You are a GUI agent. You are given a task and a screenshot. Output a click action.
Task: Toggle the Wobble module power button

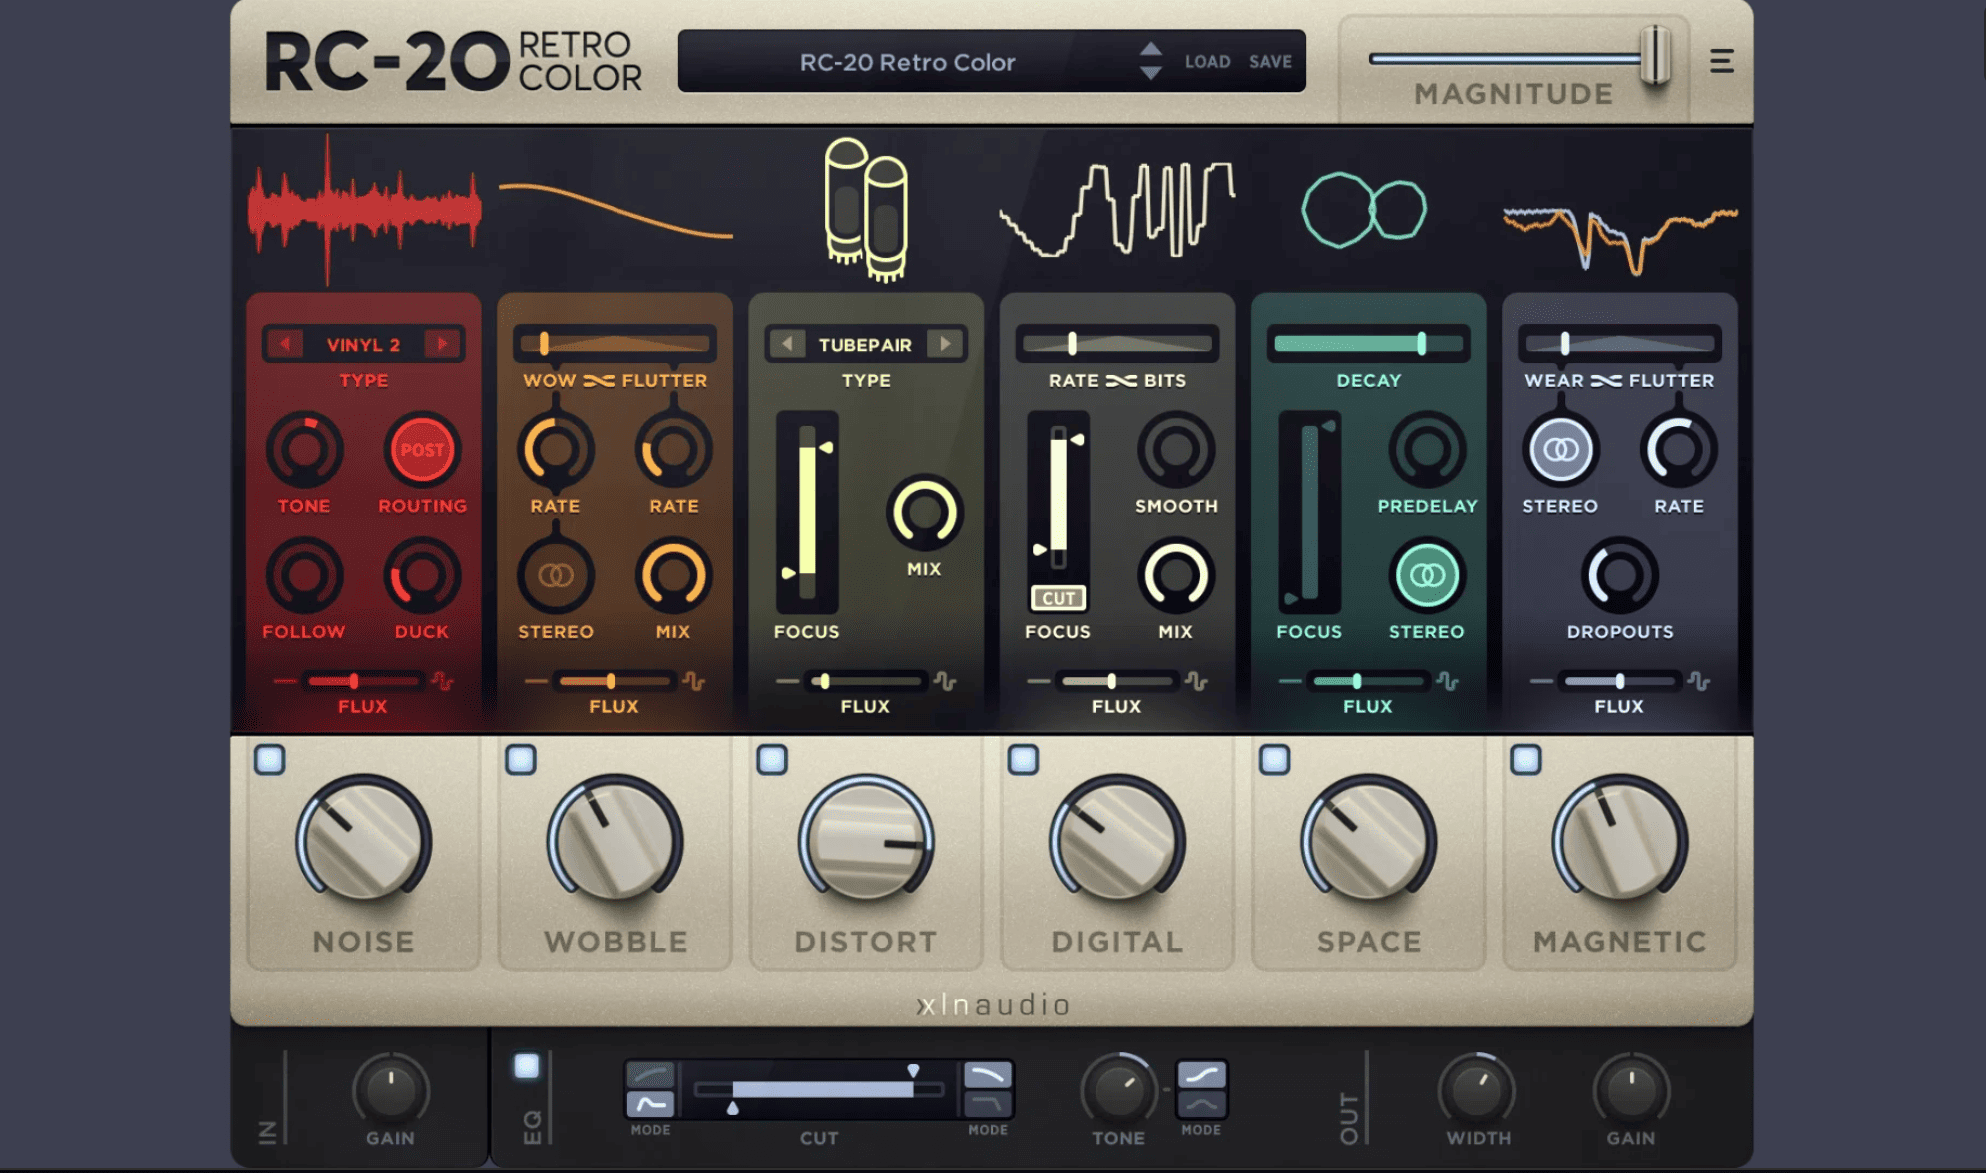coord(521,759)
